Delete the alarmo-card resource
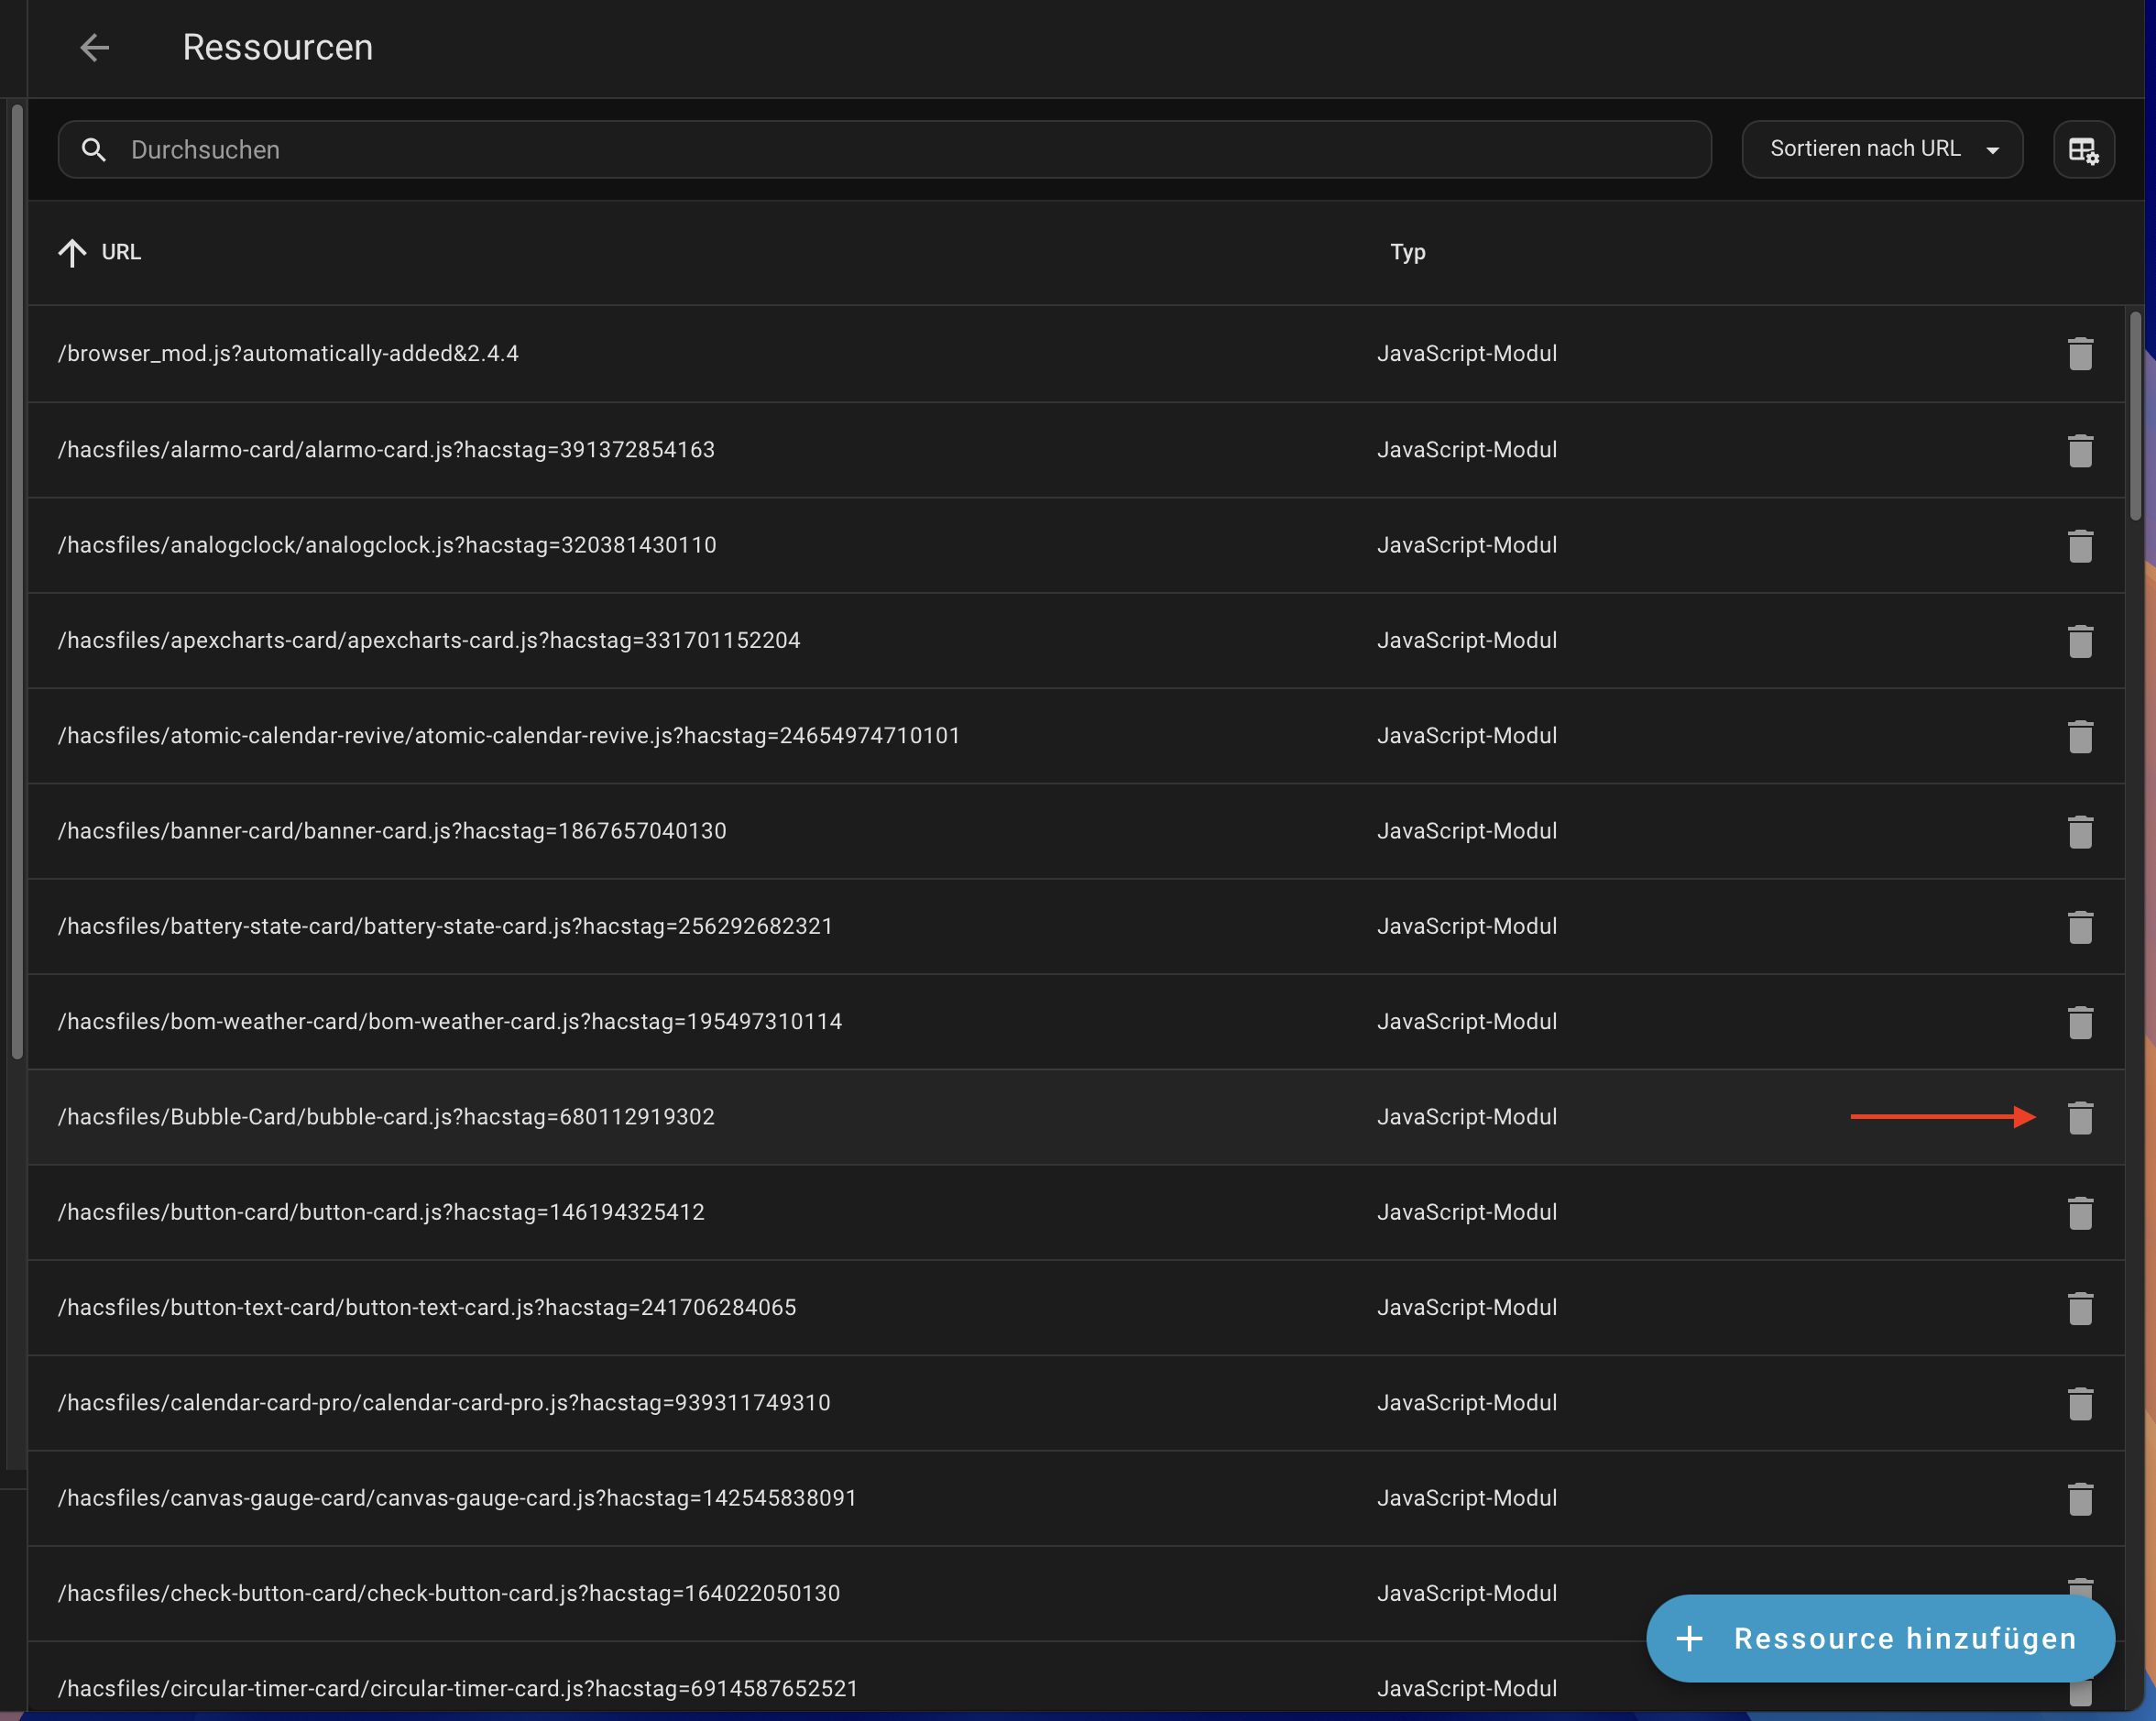 2080,450
